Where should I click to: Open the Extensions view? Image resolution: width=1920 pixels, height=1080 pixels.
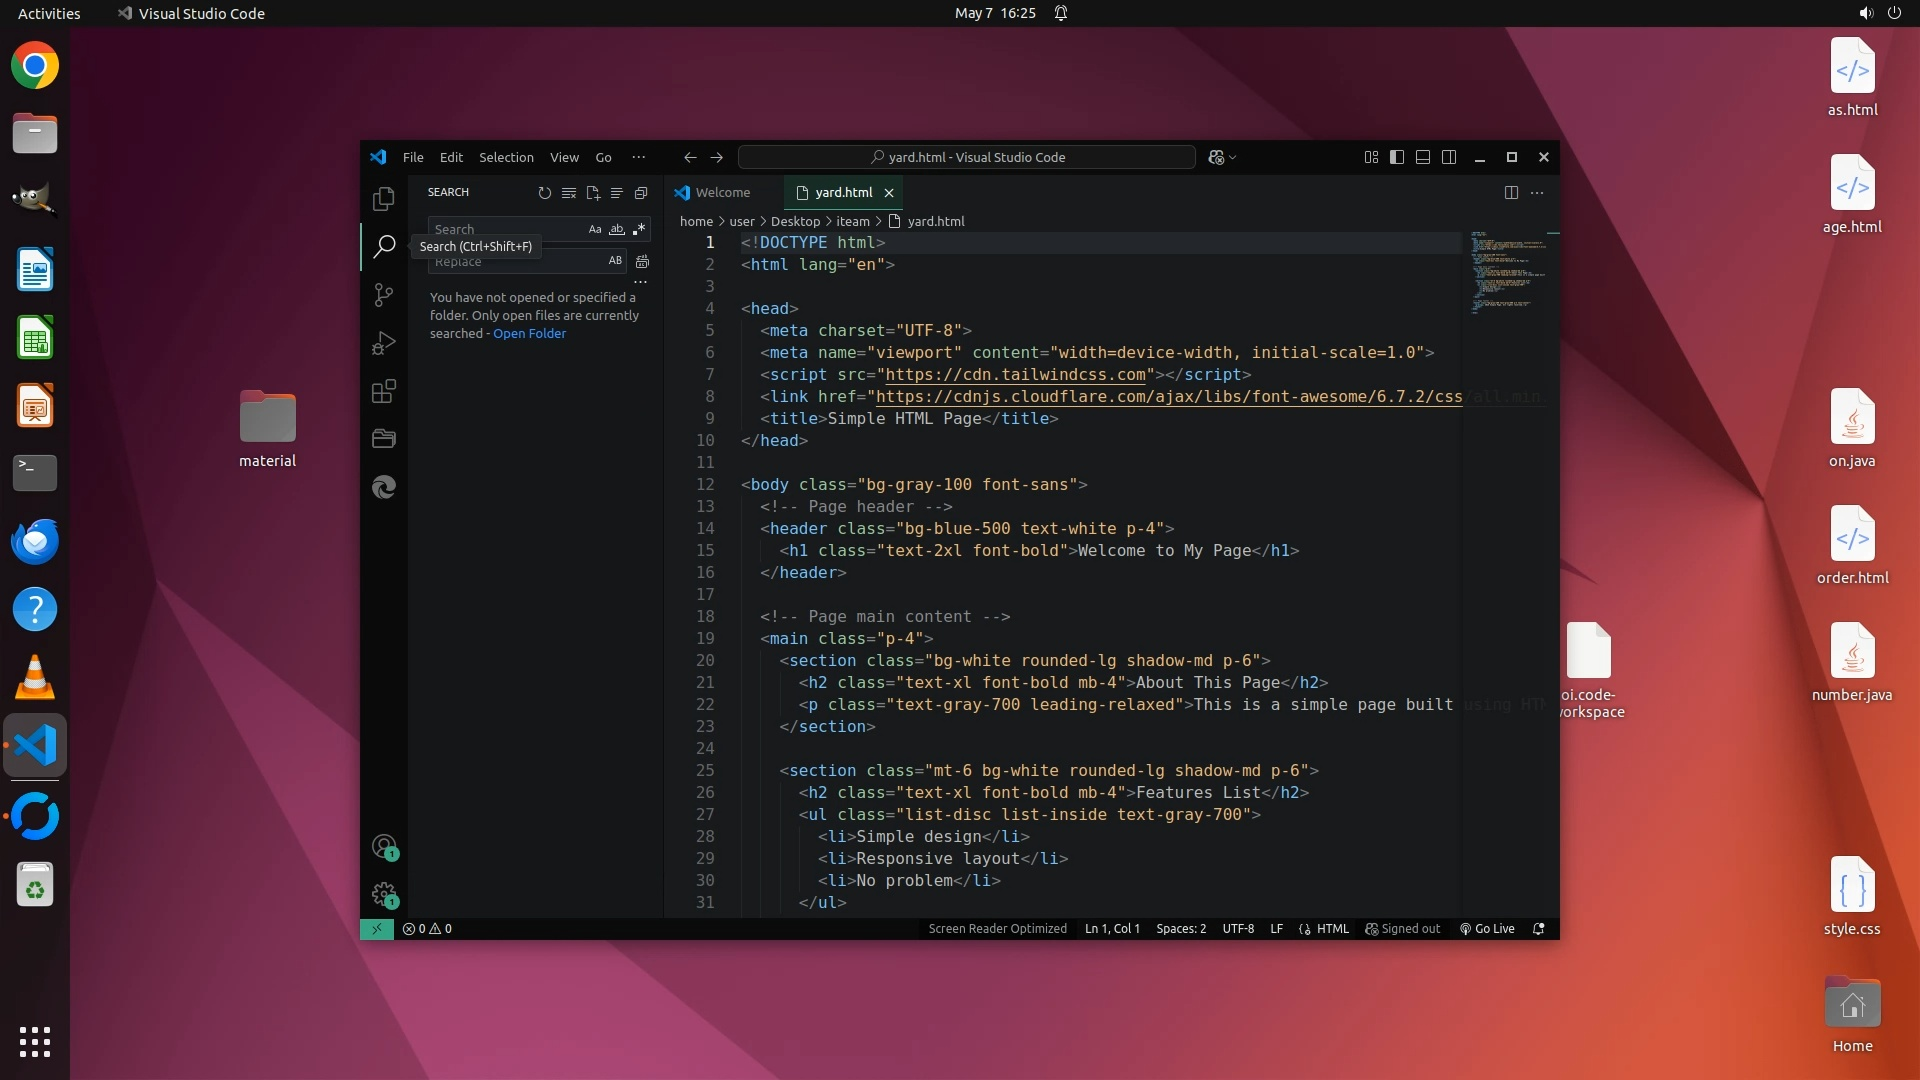(383, 391)
